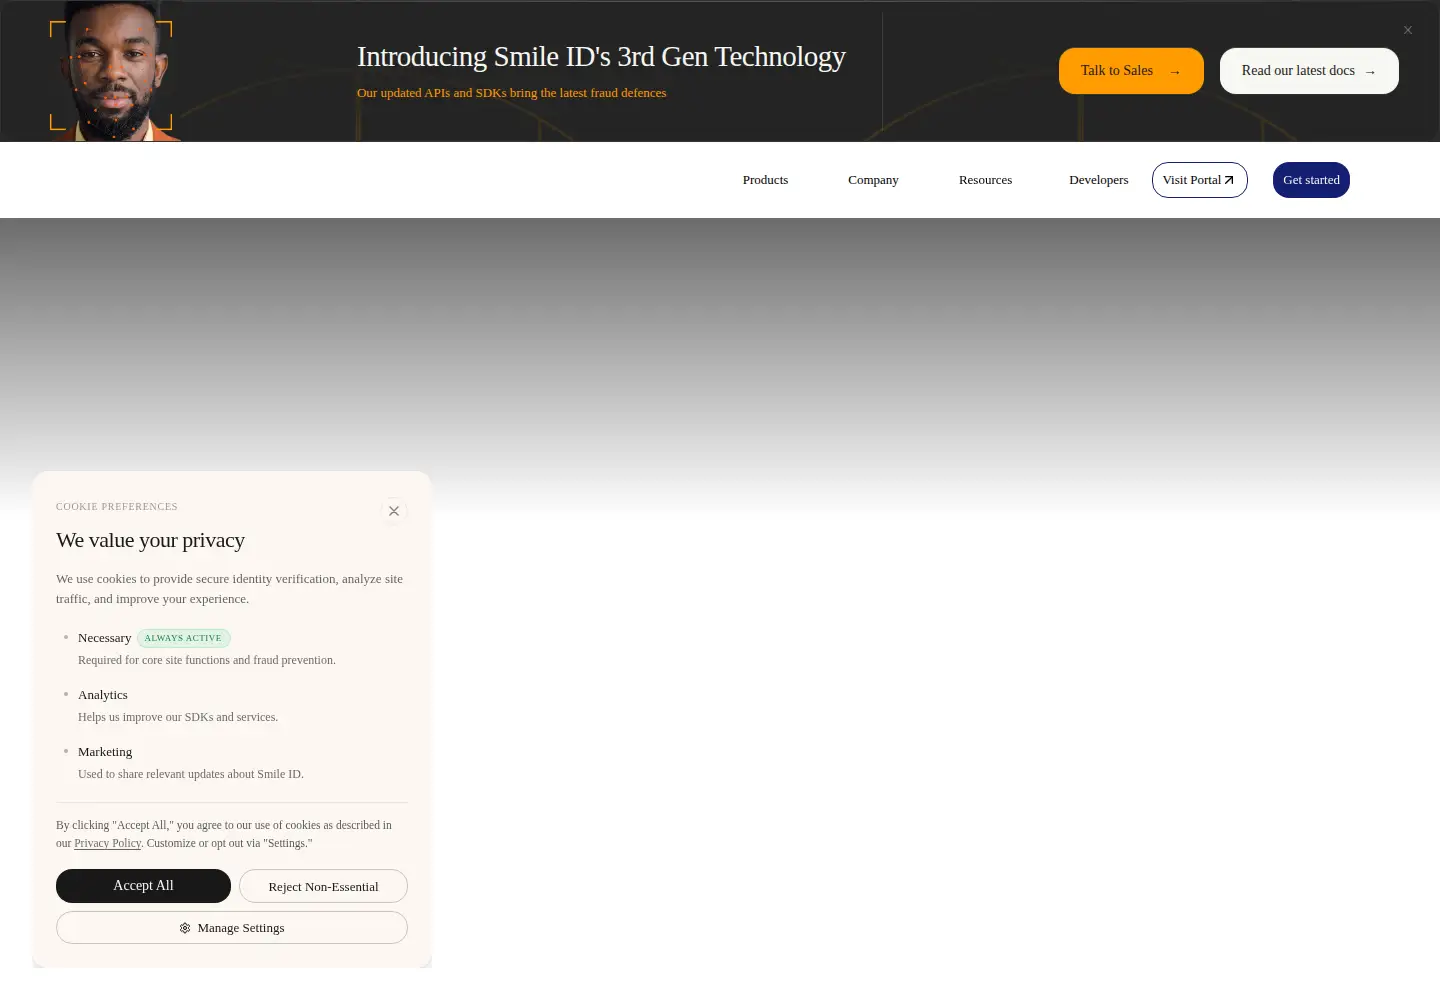
Task: Open Read our latest docs
Action: [x=1309, y=71]
